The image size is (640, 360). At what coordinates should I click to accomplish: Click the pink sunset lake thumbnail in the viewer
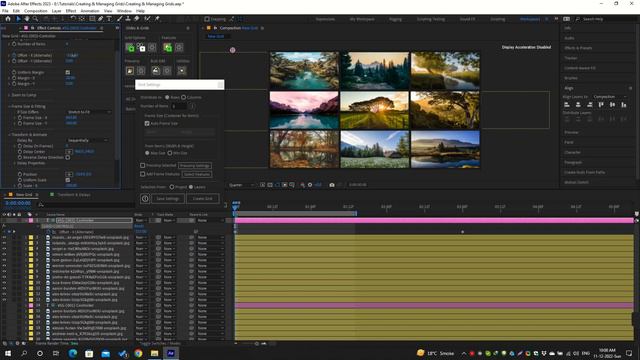click(304, 110)
